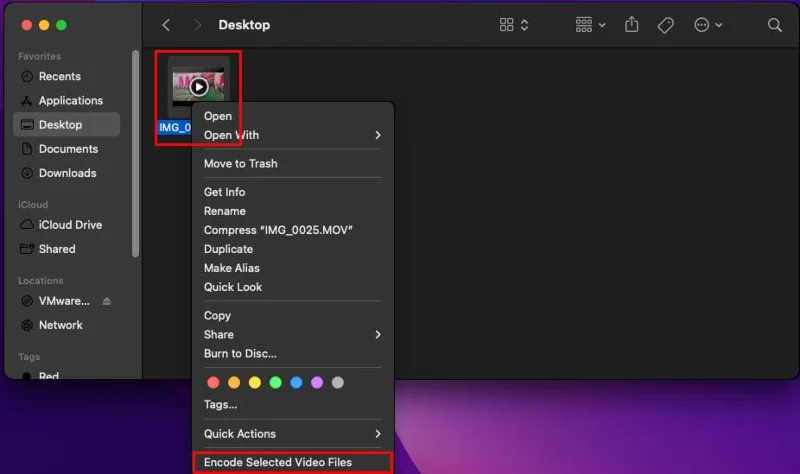Viewport: 800px width, 474px height.
Task: Choose Move to Trash
Action: point(292,164)
